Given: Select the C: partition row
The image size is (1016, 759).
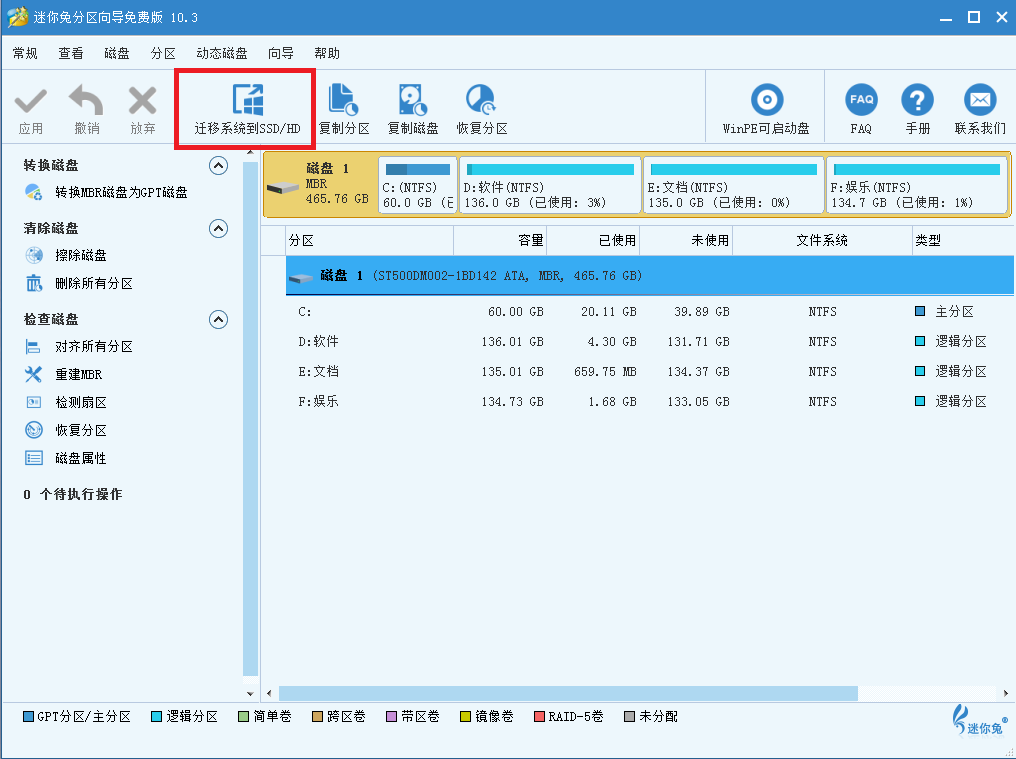Looking at the screenshot, I should [x=649, y=312].
